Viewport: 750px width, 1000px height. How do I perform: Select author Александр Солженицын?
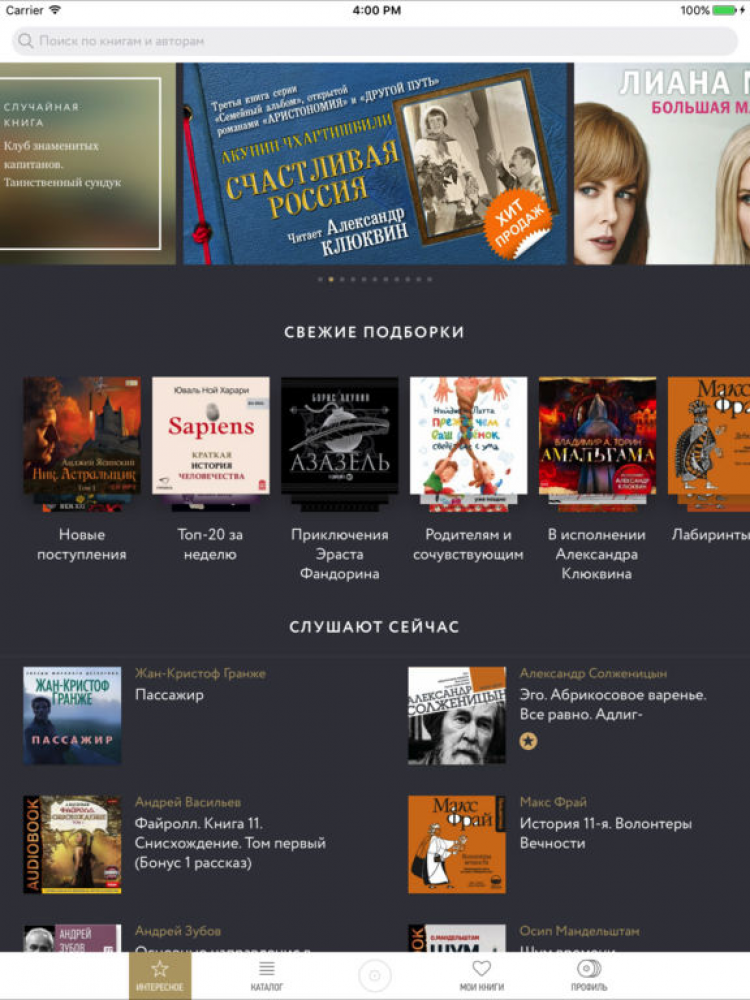coord(593,673)
